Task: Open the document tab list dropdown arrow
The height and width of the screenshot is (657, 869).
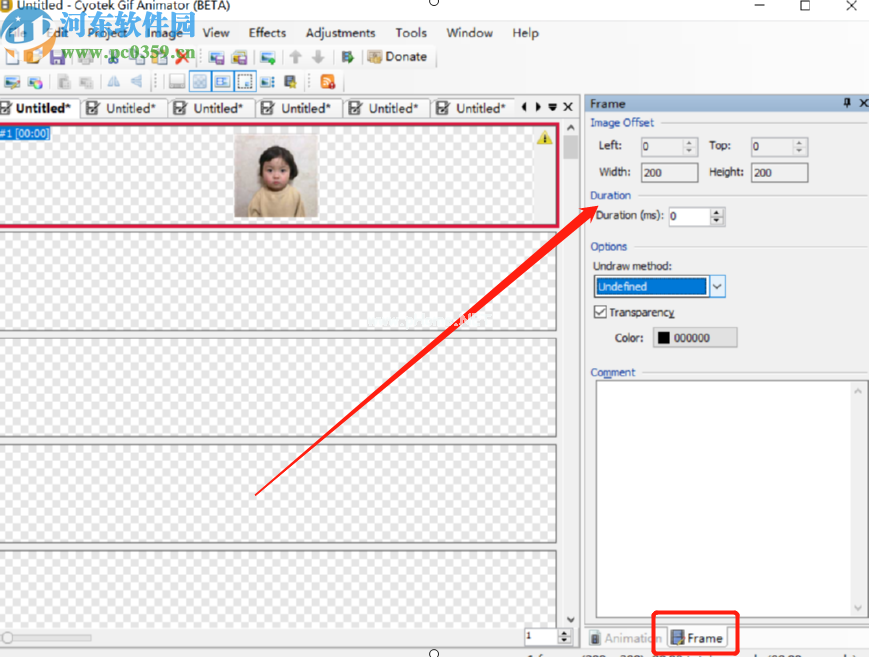Action: tap(552, 107)
